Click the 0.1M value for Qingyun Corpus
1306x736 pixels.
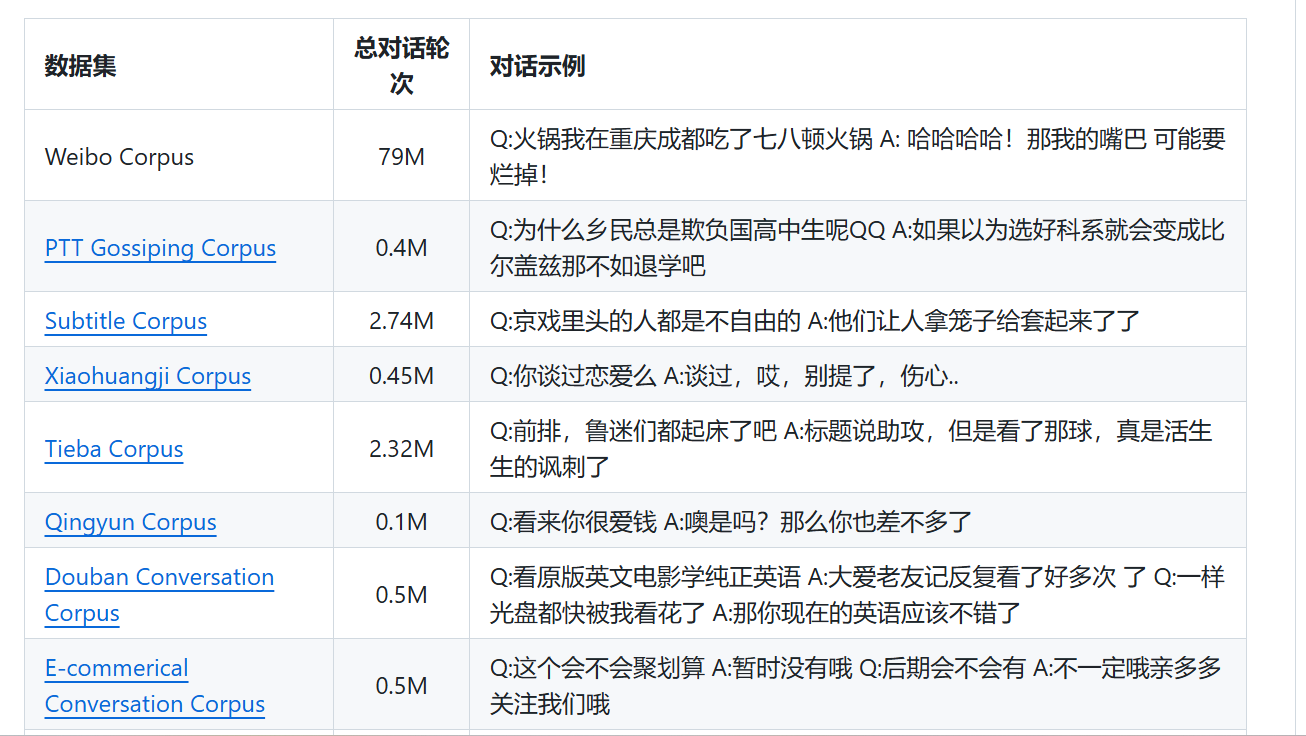(400, 522)
